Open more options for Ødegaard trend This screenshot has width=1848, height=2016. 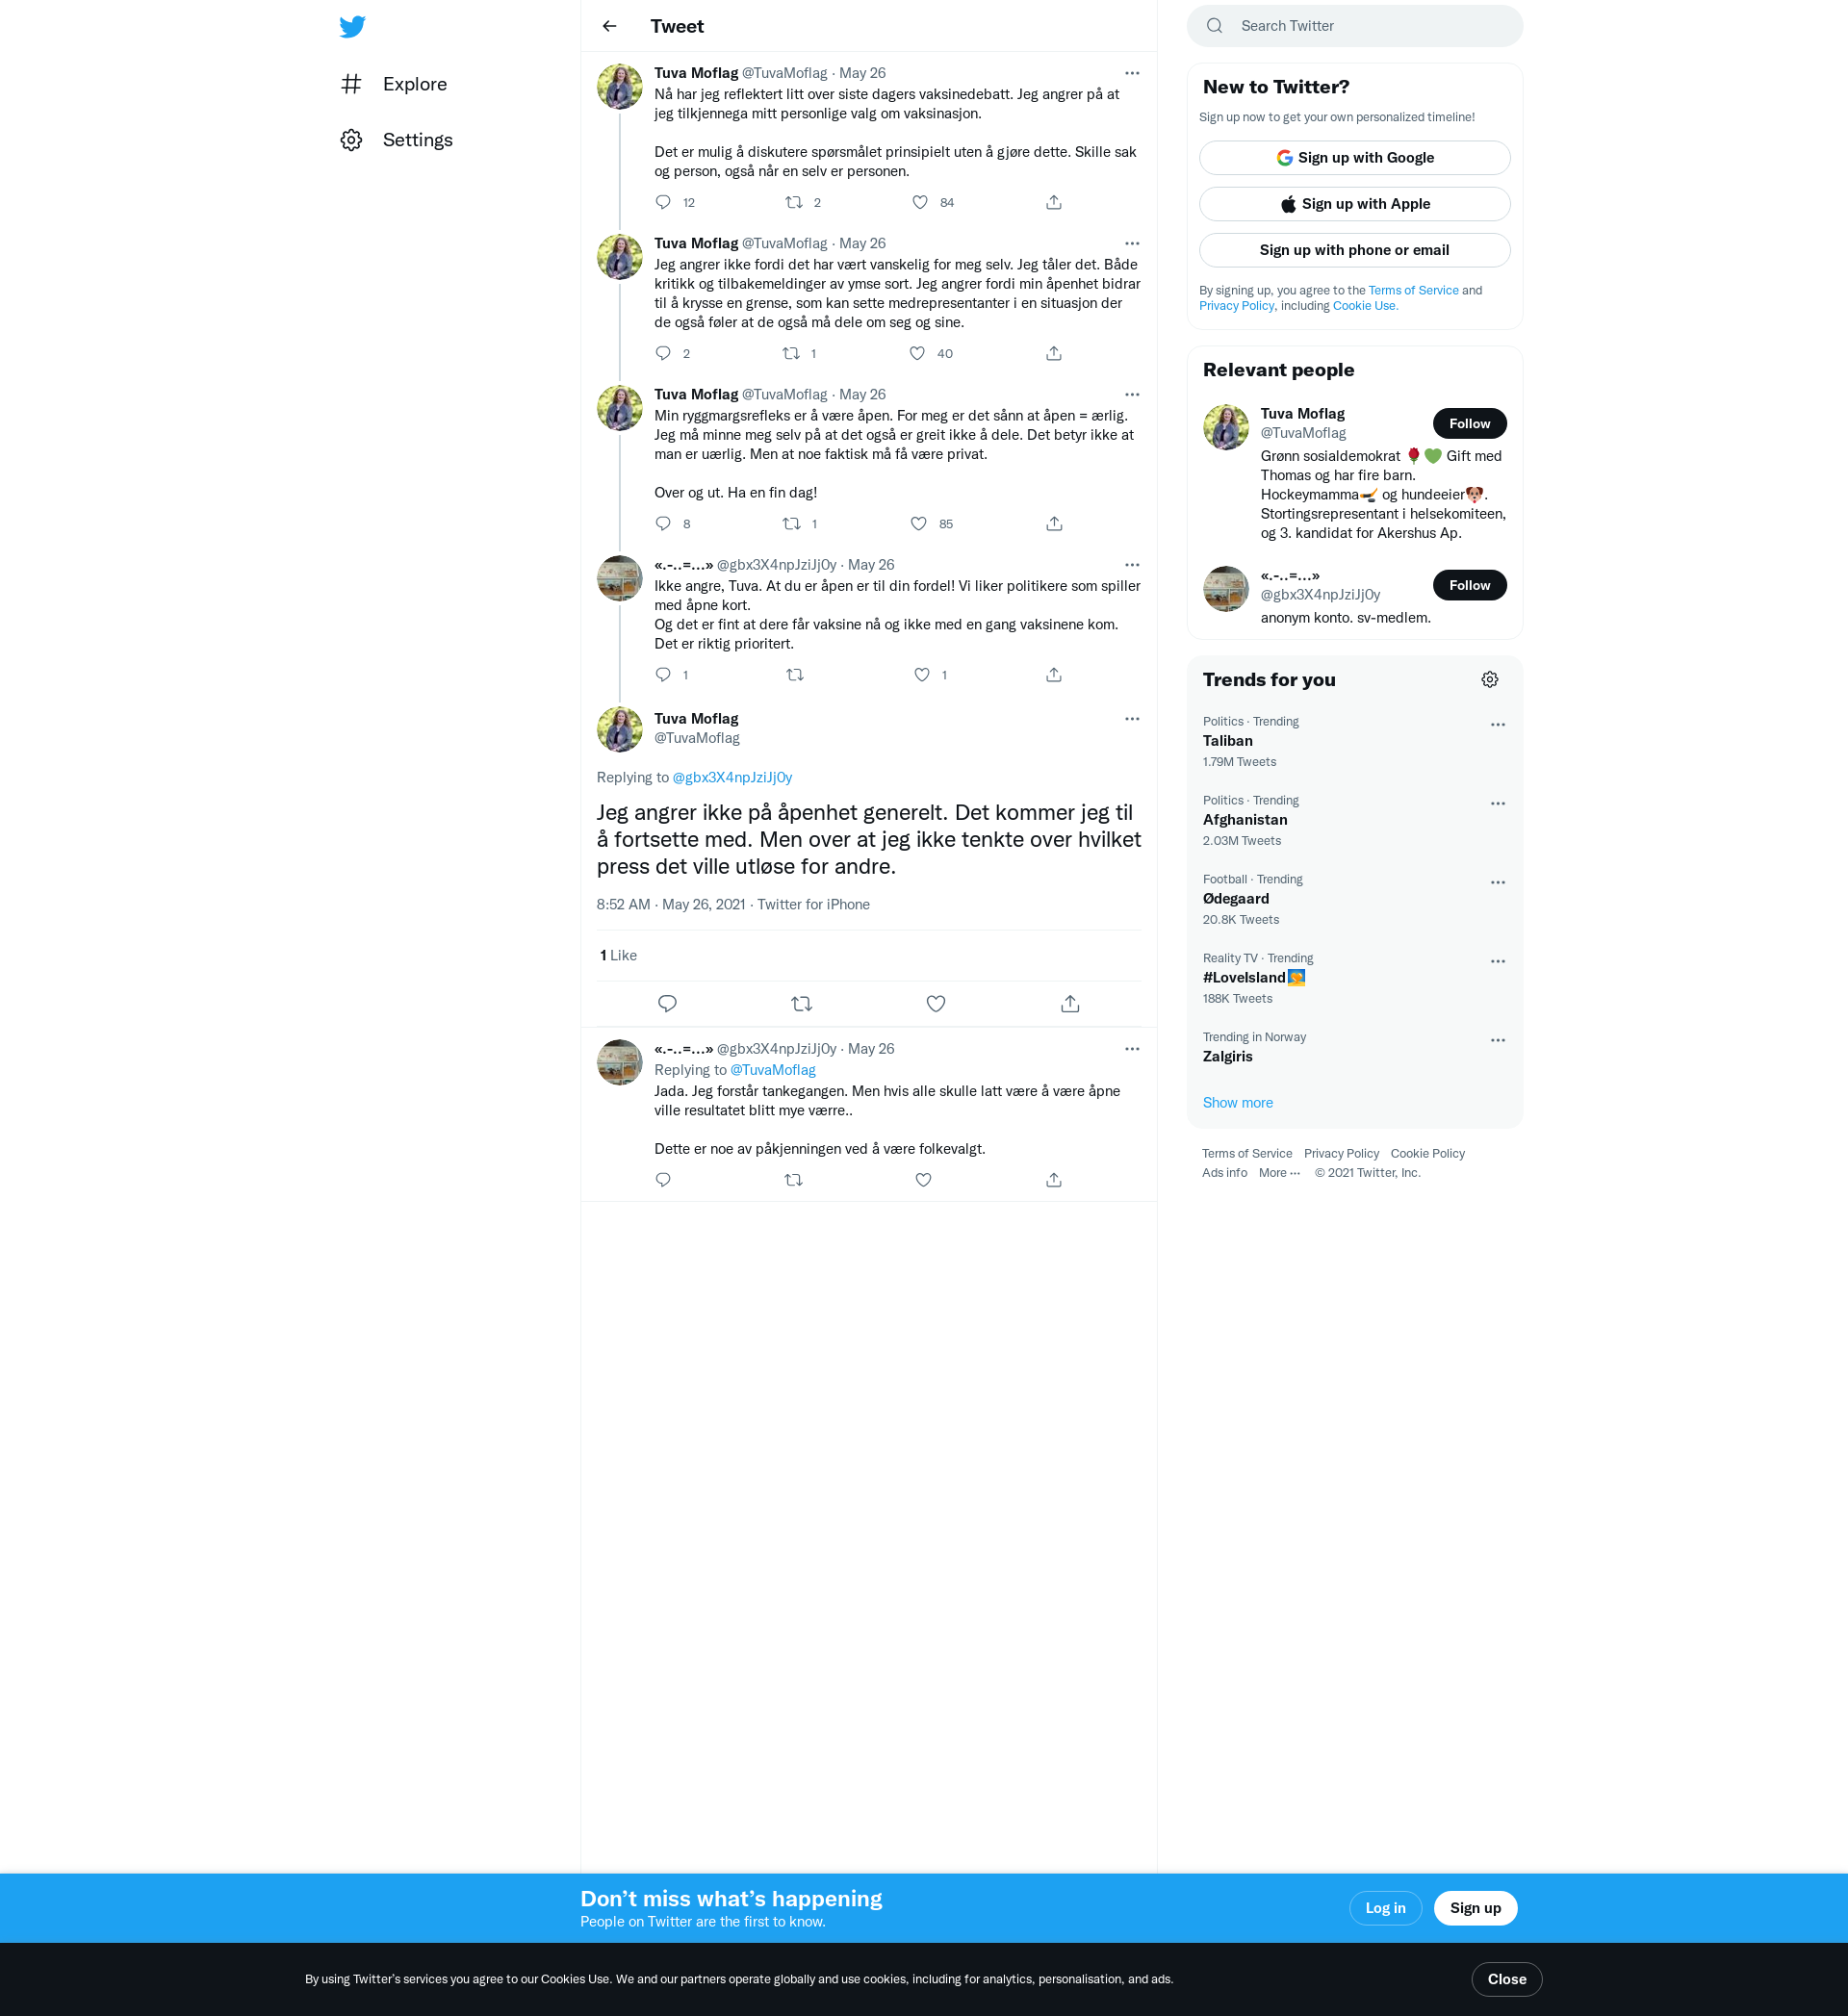point(1498,883)
